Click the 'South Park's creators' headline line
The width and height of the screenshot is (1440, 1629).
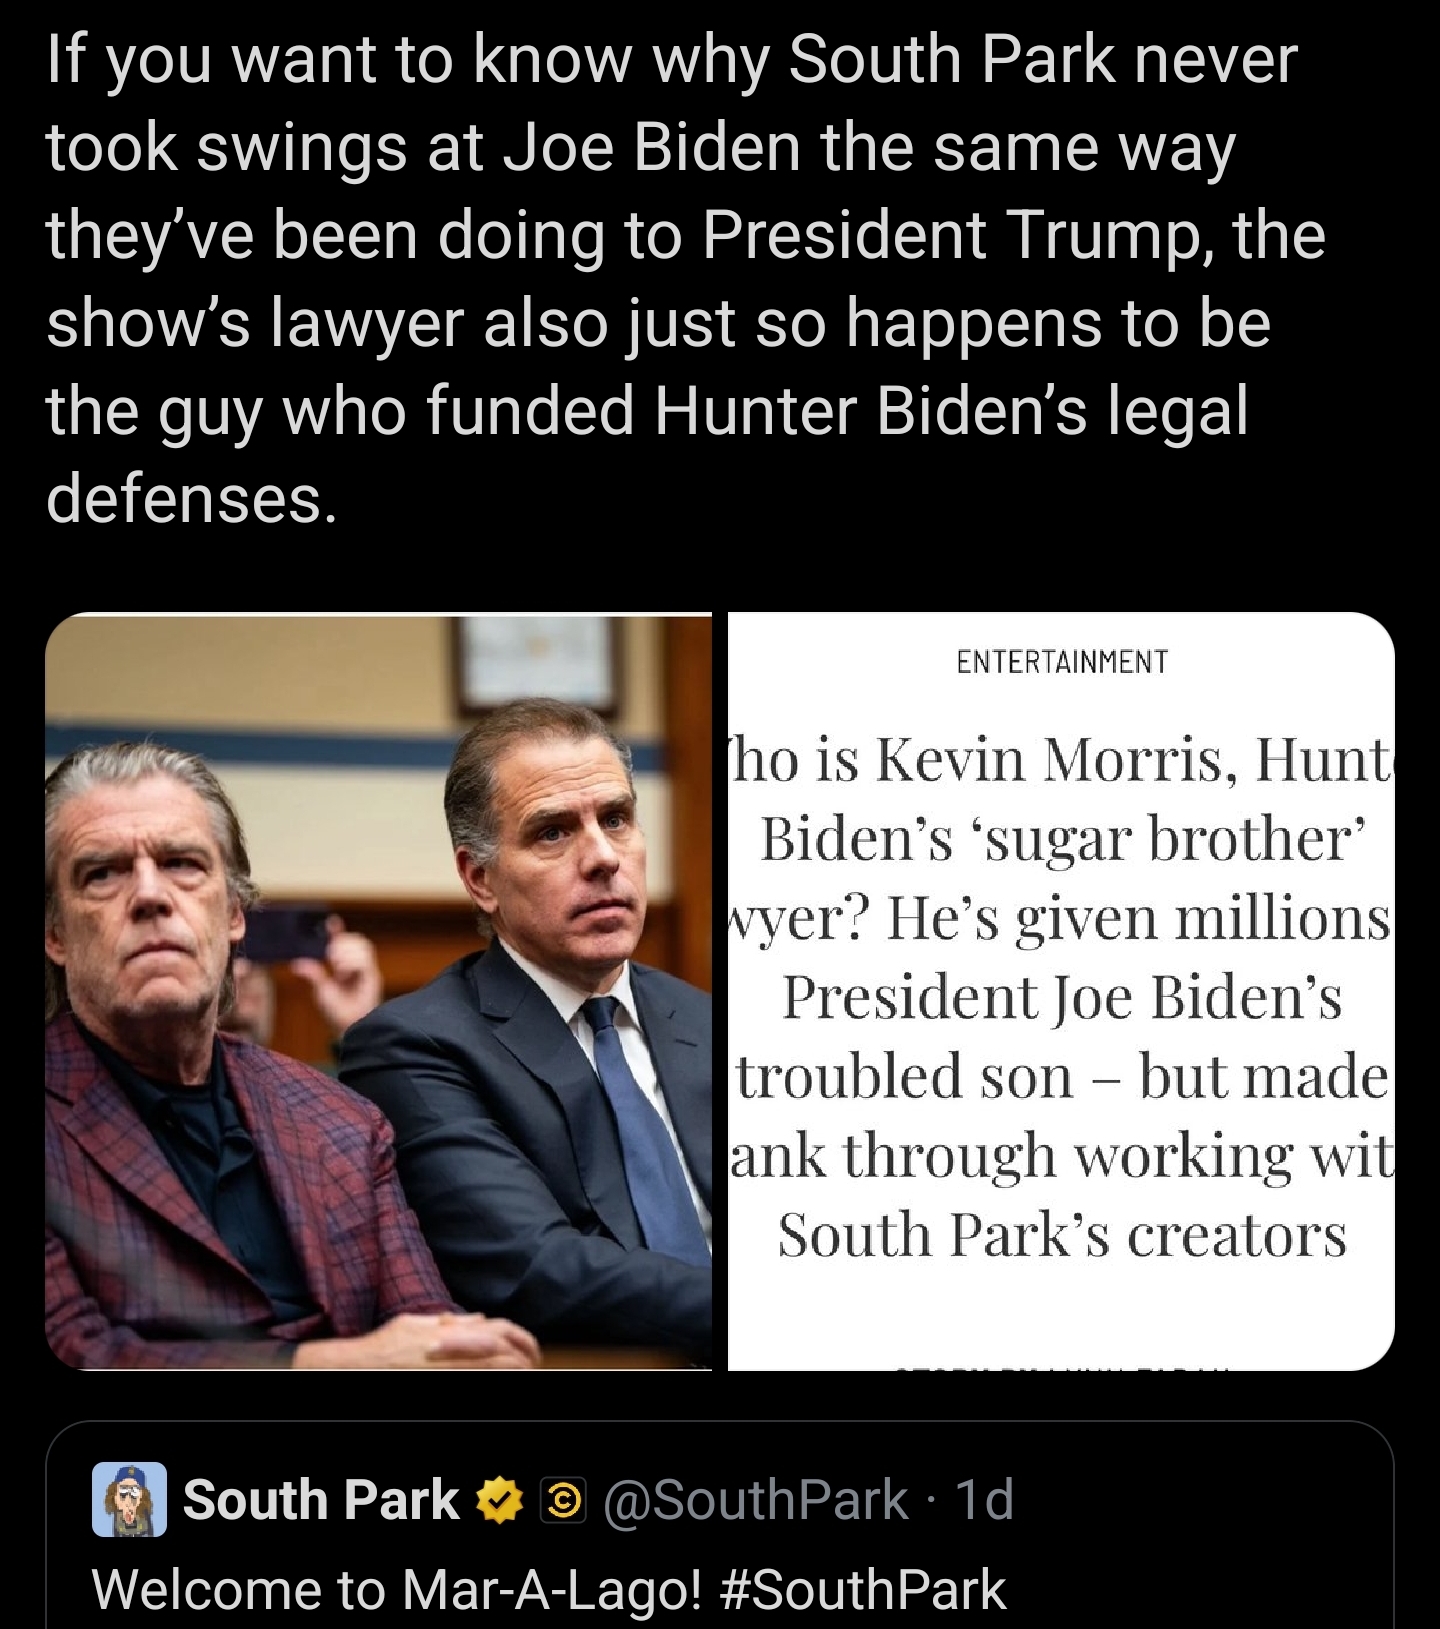tap(1062, 1235)
